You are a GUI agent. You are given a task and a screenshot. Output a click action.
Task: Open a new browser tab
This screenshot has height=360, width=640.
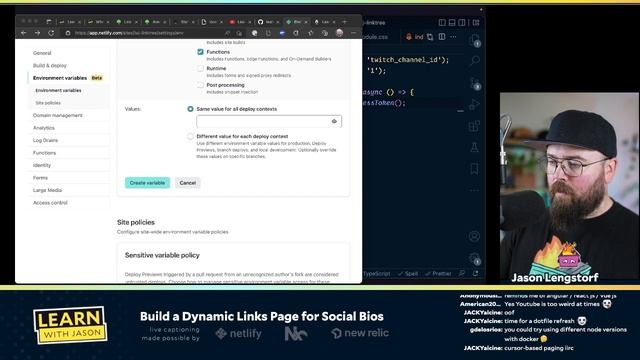[x=345, y=22]
